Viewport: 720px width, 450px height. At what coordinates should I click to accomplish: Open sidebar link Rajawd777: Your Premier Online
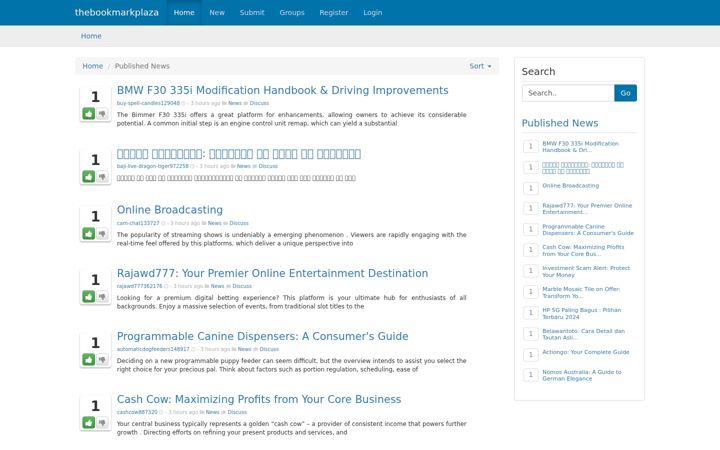[587, 209]
